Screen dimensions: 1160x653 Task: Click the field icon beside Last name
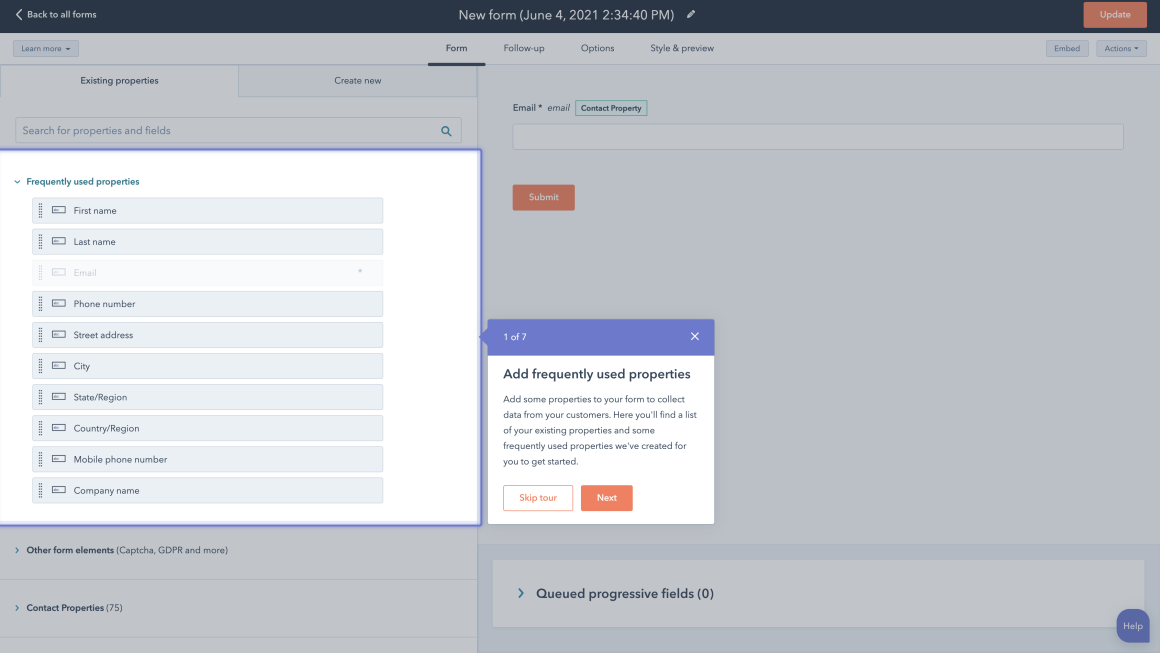[x=60, y=241]
